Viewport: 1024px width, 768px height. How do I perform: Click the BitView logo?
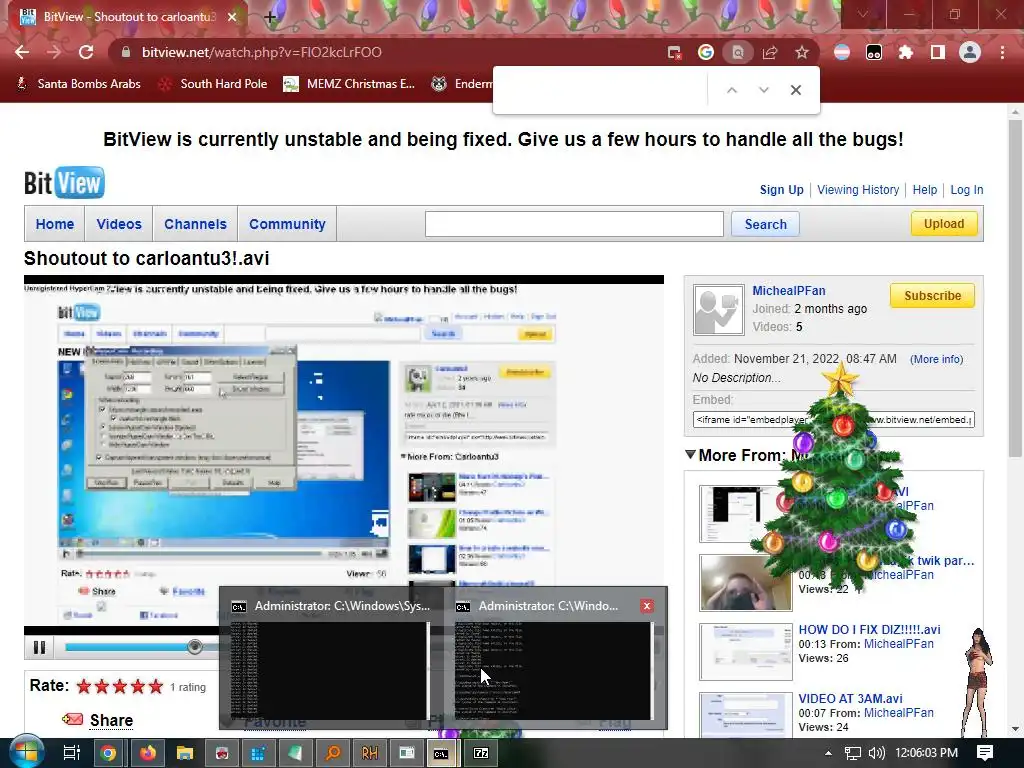click(x=64, y=183)
